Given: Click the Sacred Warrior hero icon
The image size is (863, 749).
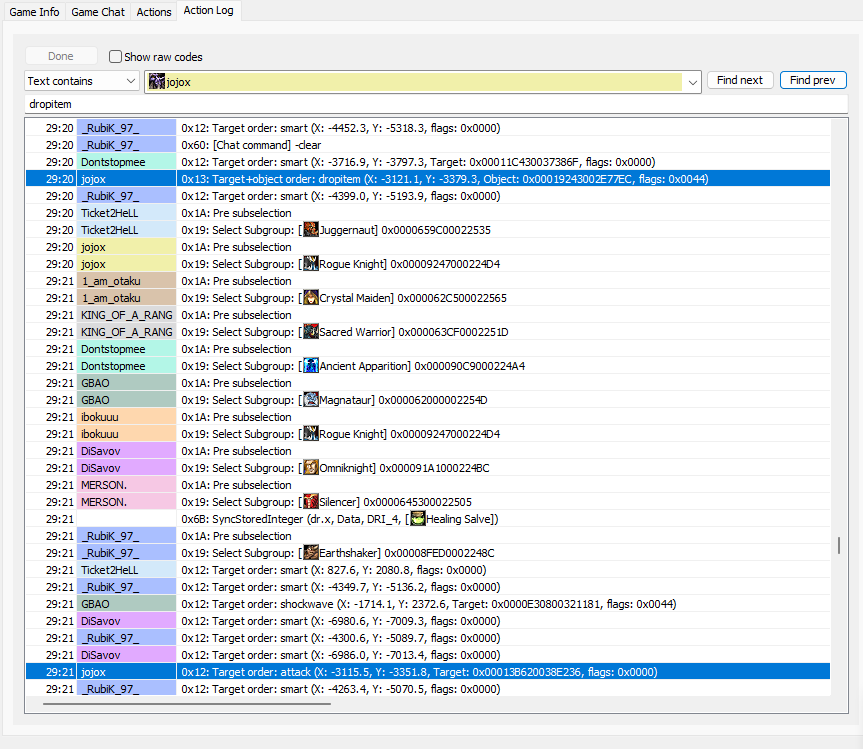Looking at the screenshot, I should tap(311, 332).
